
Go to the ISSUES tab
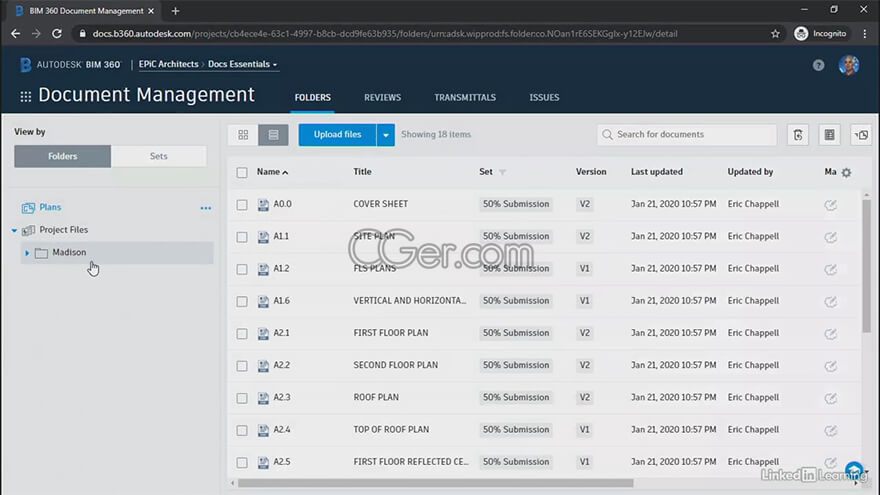coord(544,97)
